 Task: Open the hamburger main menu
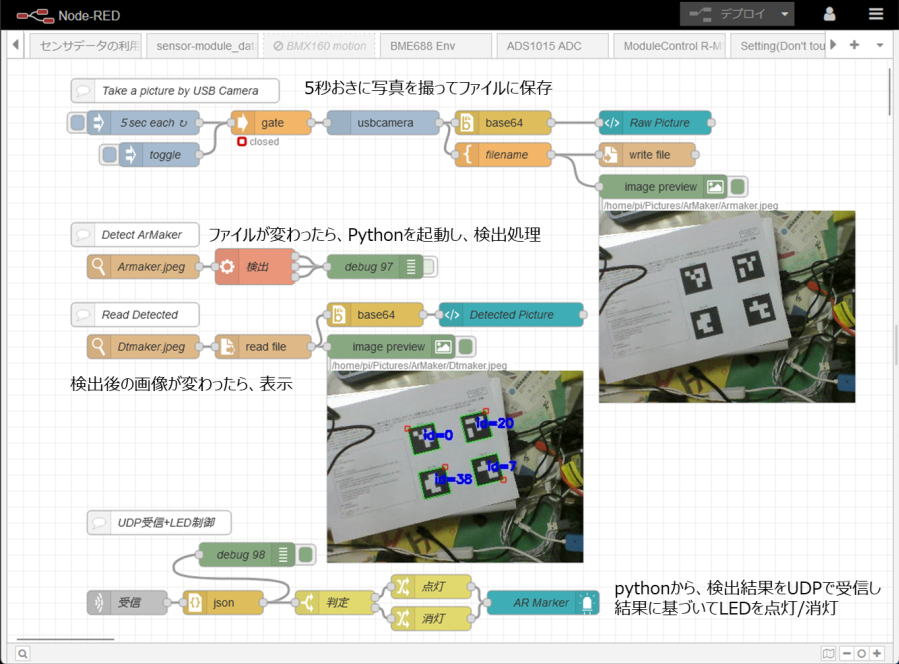[x=876, y=15]
